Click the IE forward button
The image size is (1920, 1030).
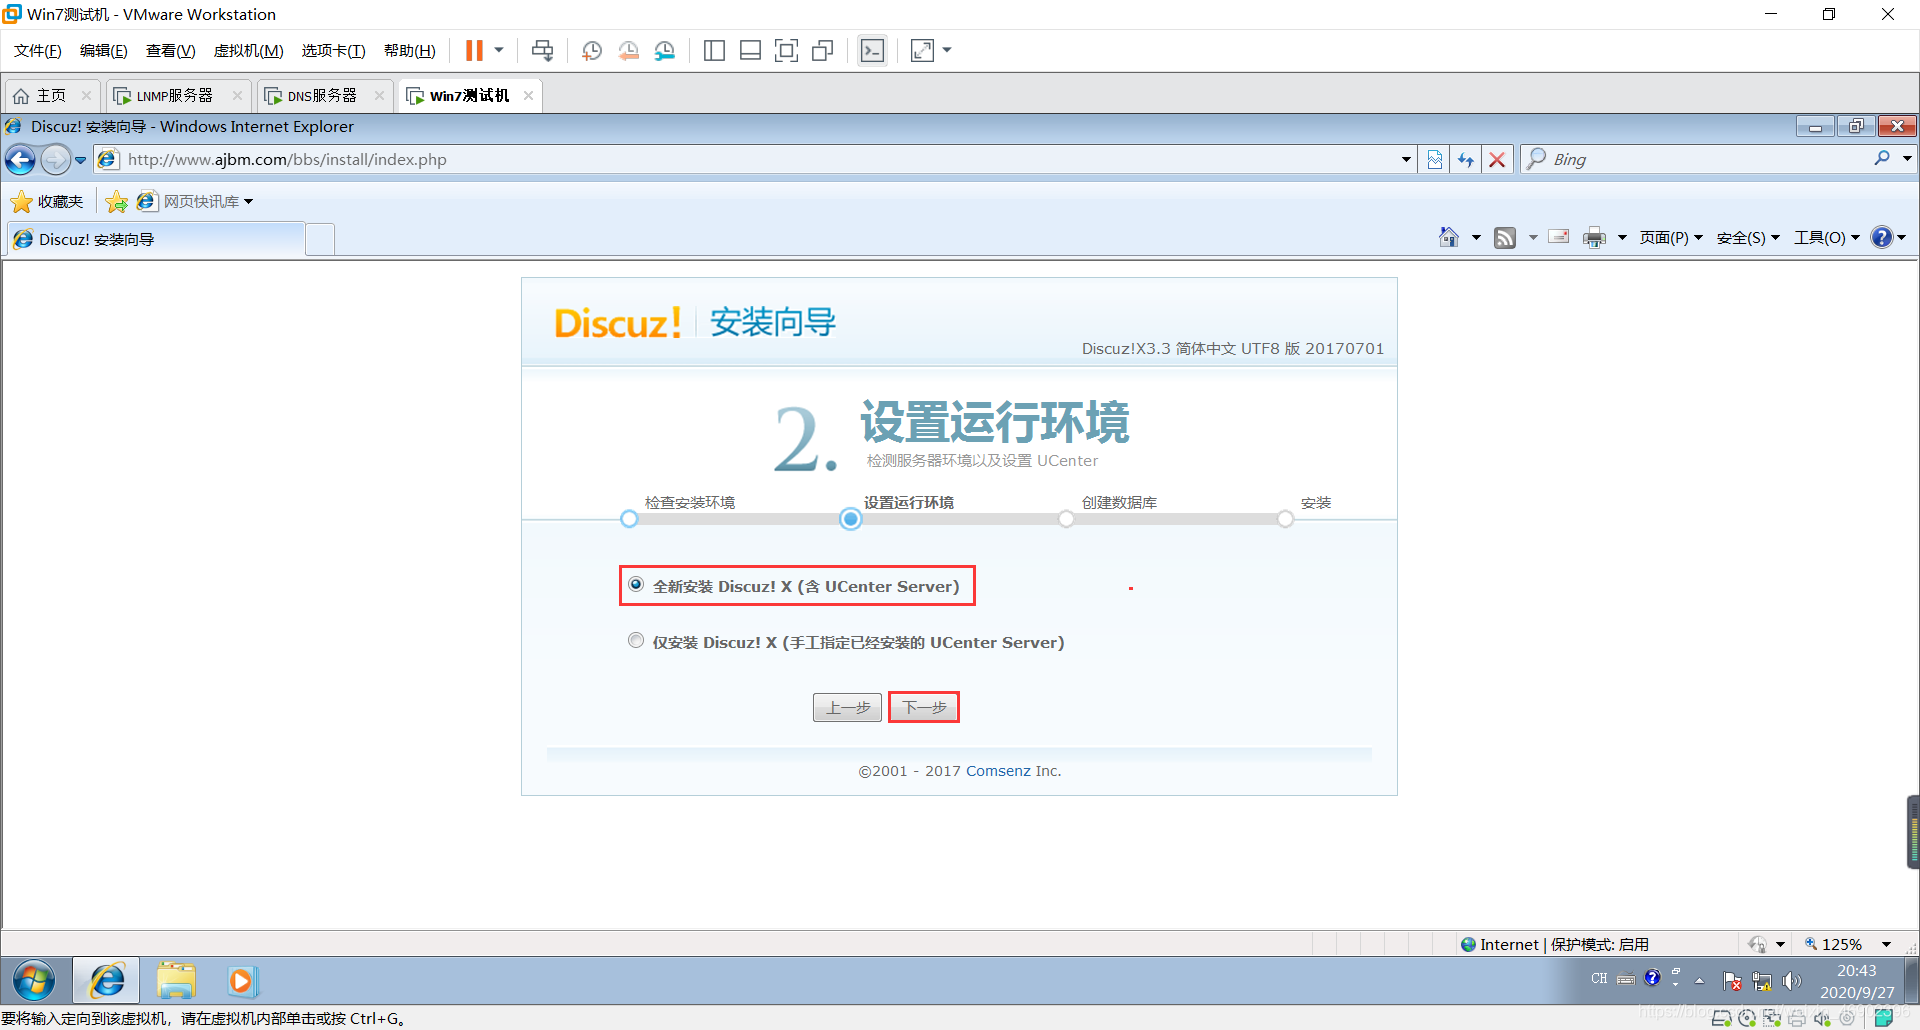[x=55, y=159]
